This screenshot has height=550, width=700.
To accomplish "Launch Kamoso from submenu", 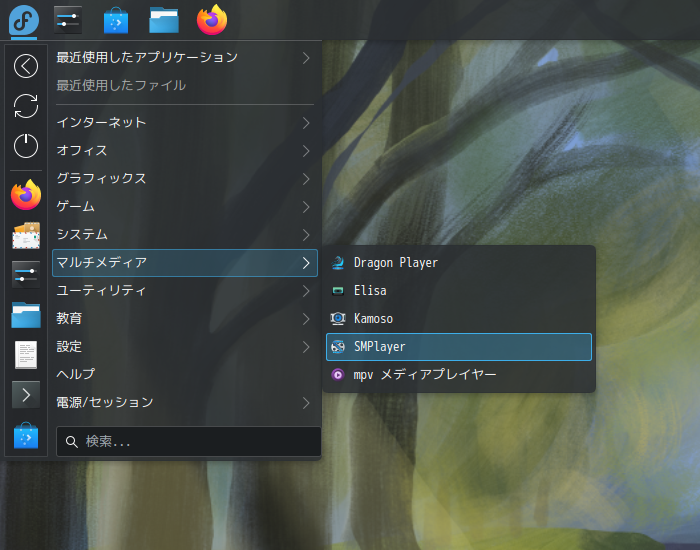I will [459, 318].
